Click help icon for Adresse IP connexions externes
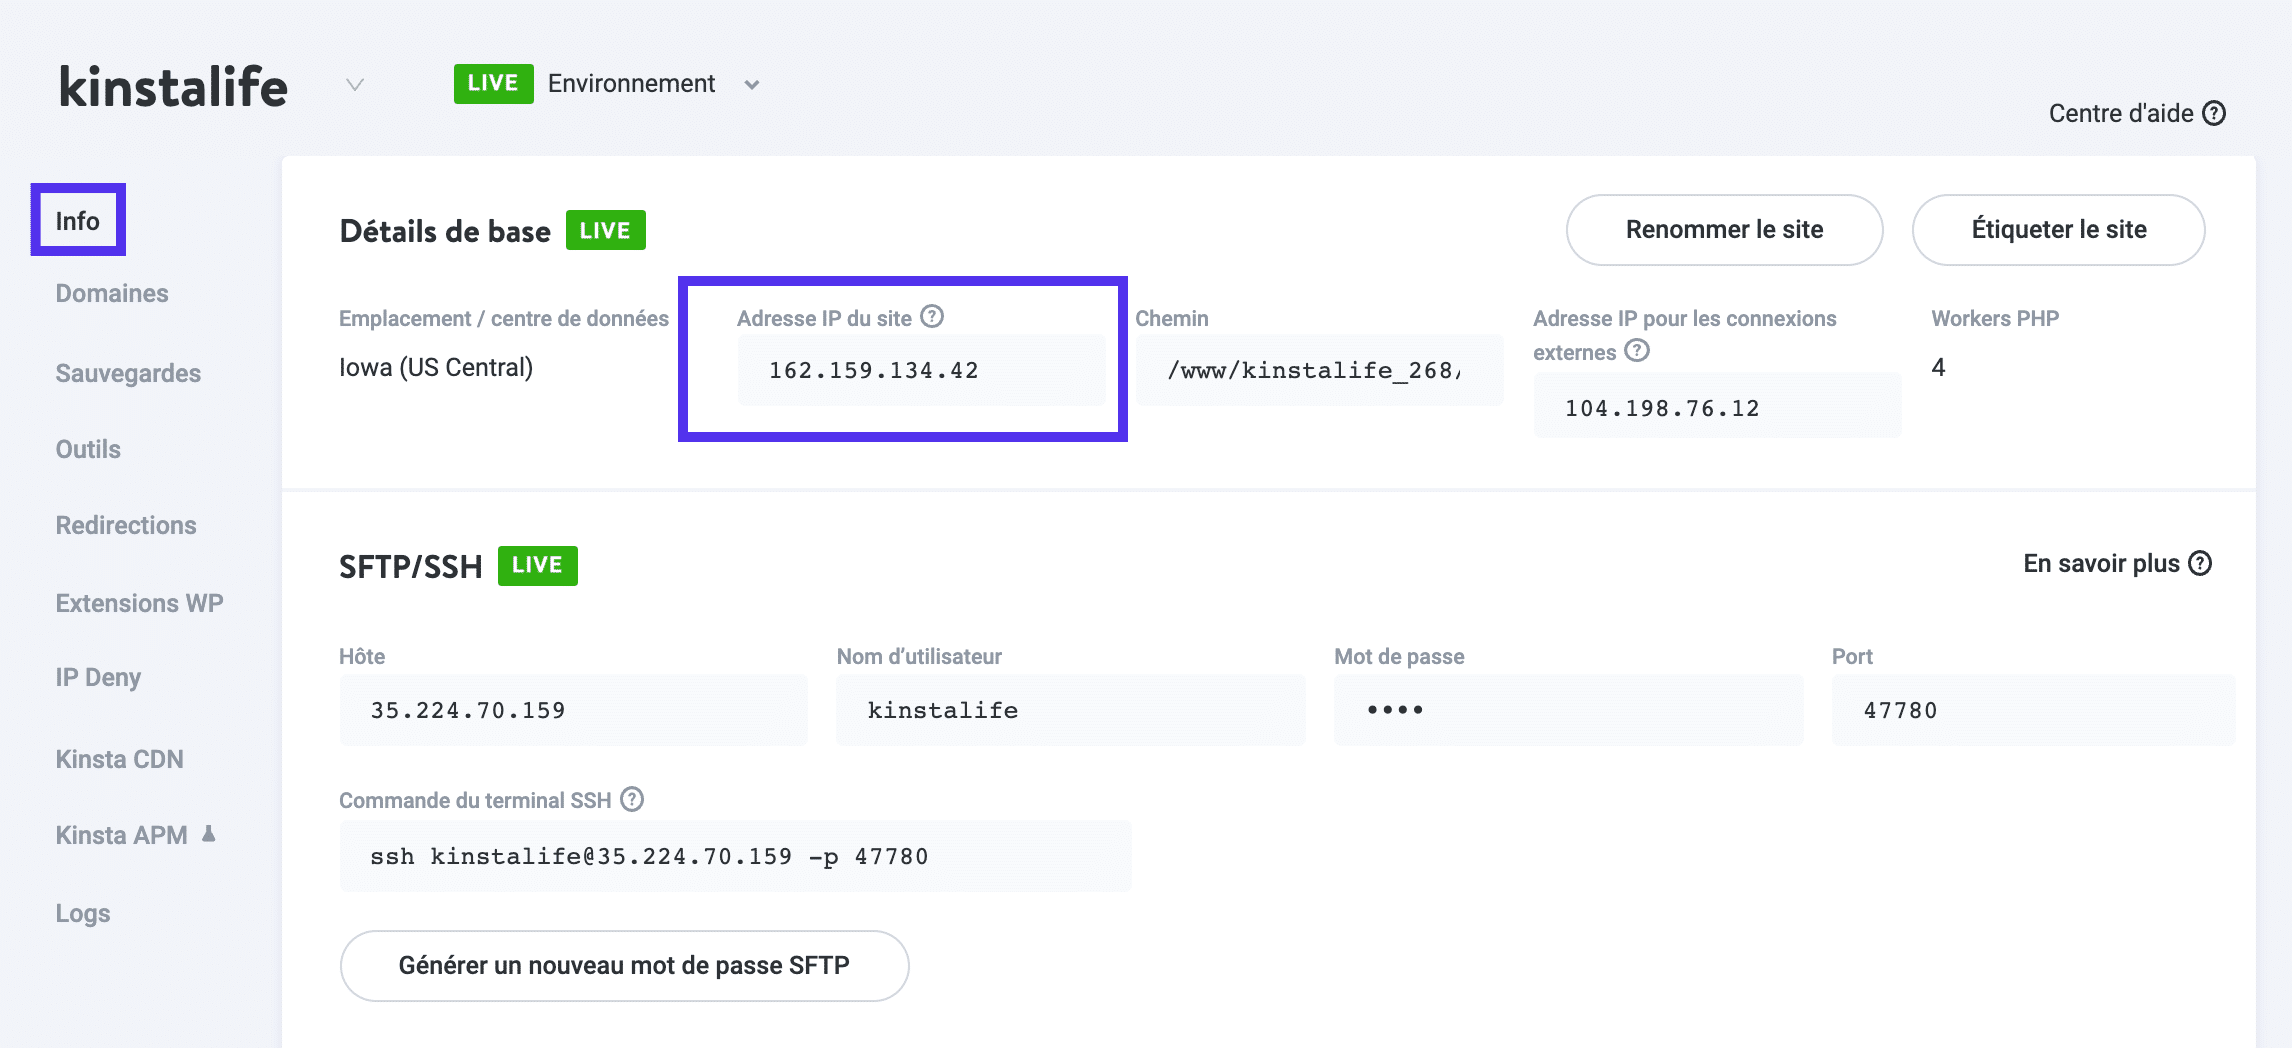The image size is (2292, 1048). click(1637, 352)
